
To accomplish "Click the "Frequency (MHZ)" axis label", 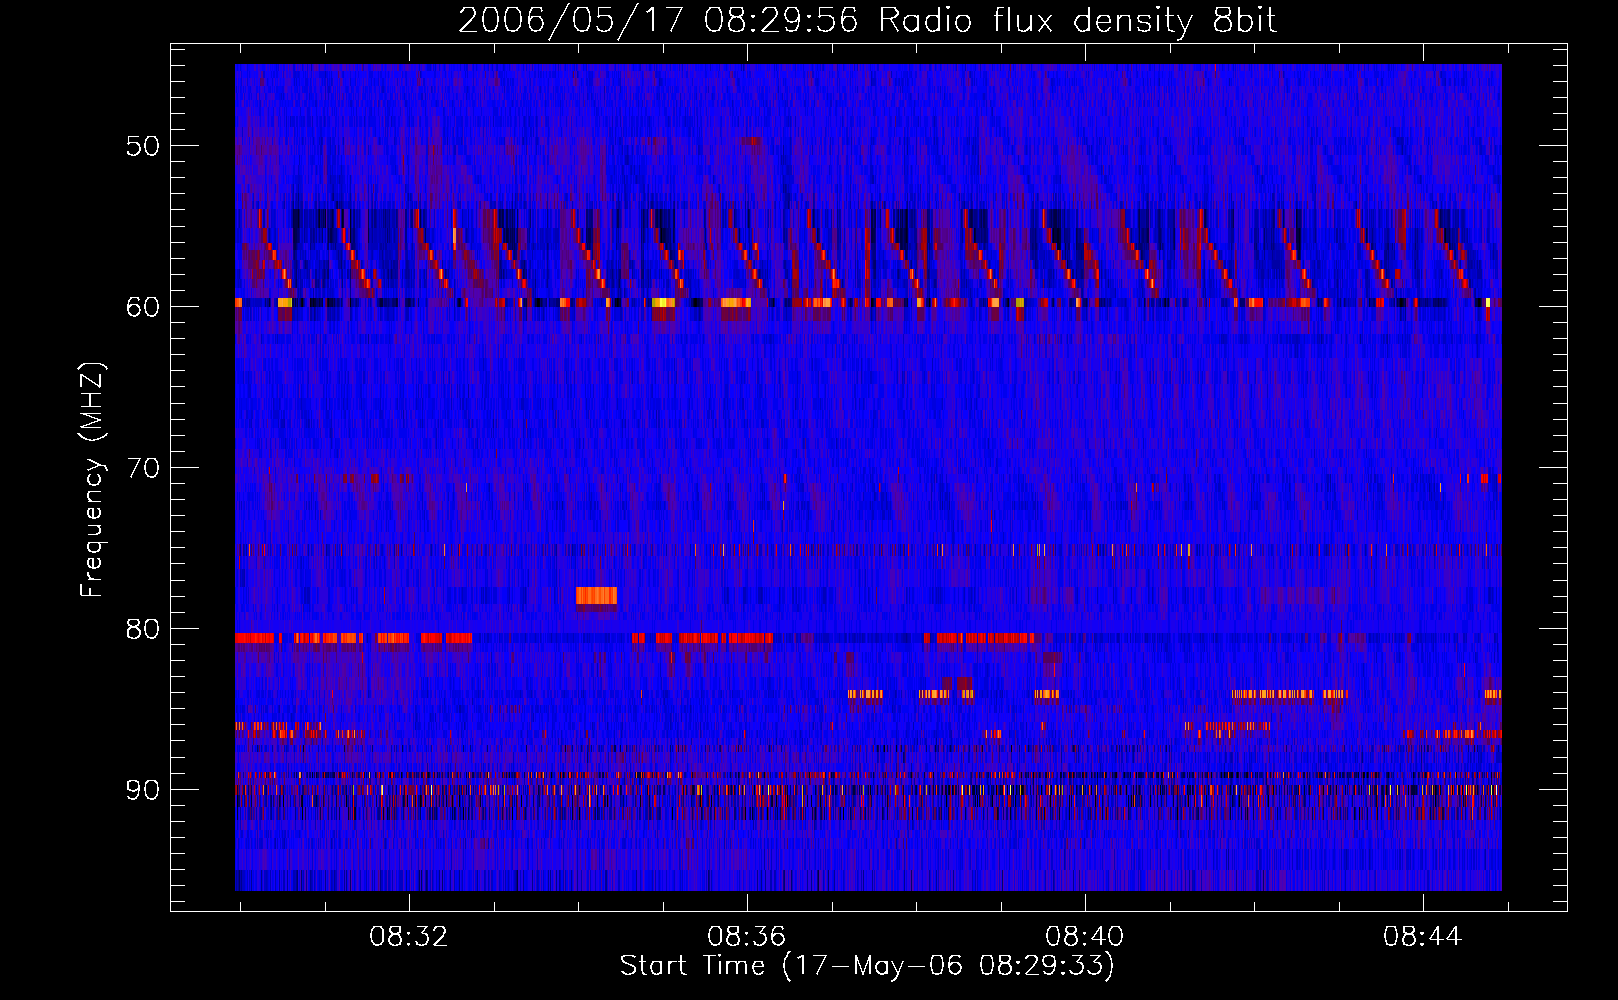I will 92,480.
